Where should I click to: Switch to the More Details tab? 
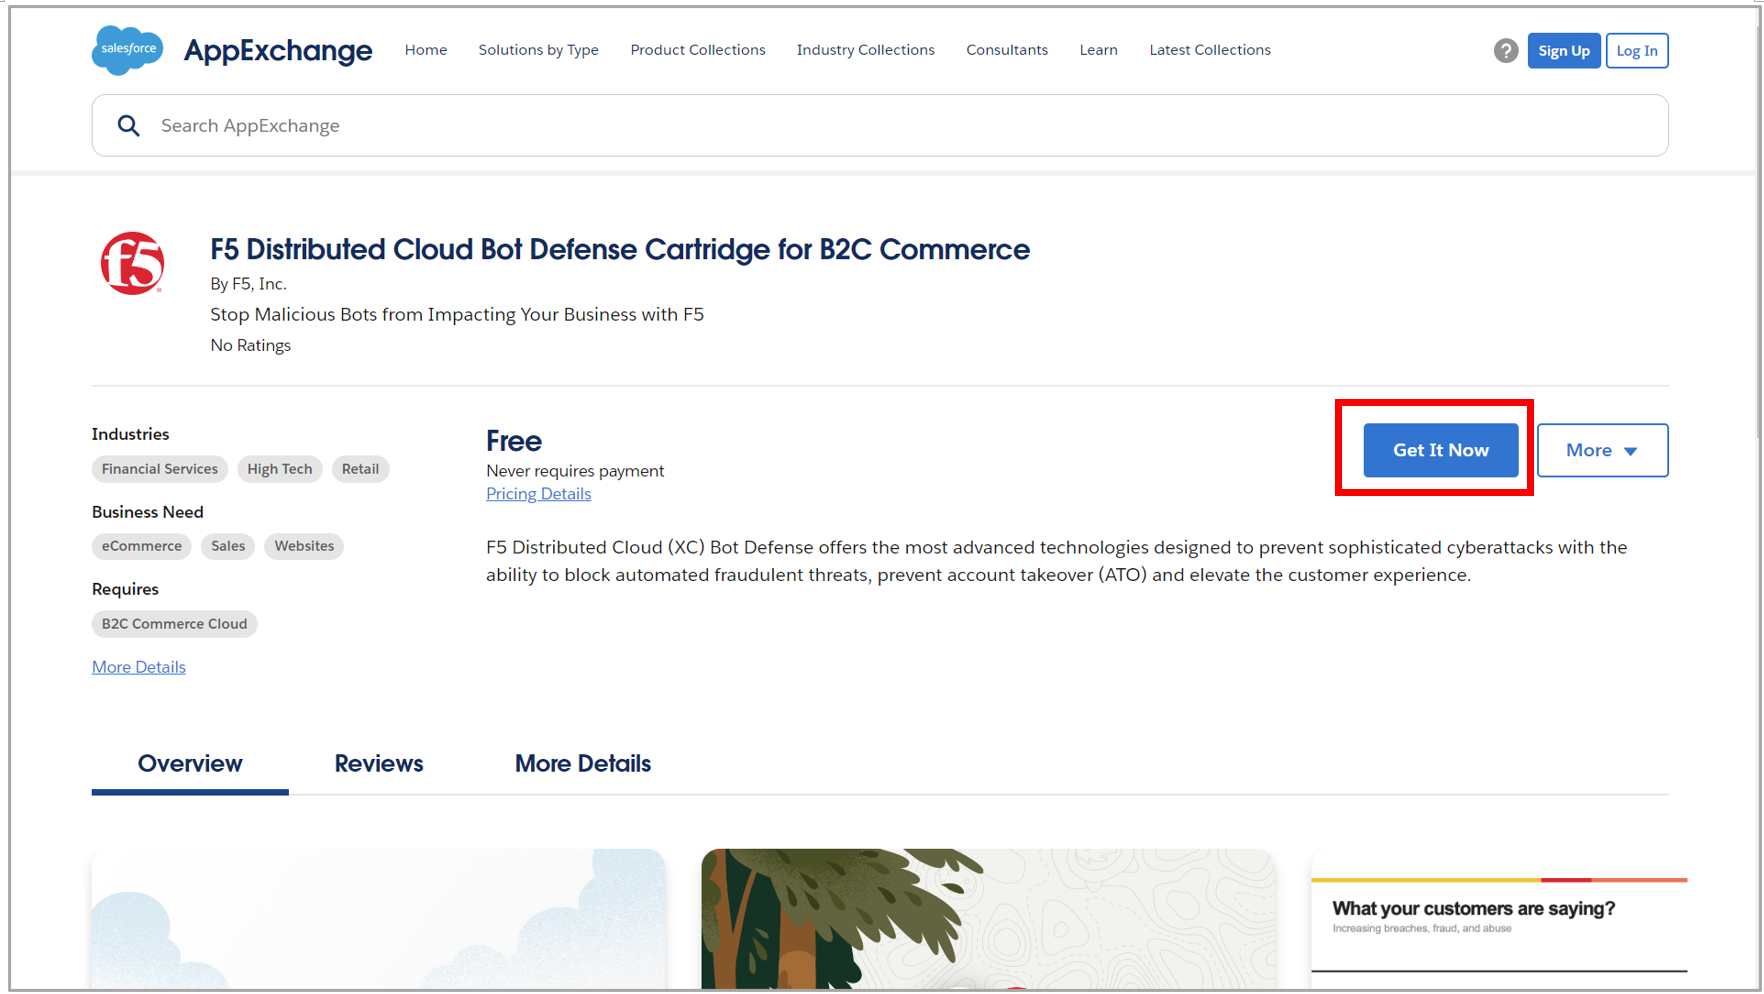click(583, 763)
